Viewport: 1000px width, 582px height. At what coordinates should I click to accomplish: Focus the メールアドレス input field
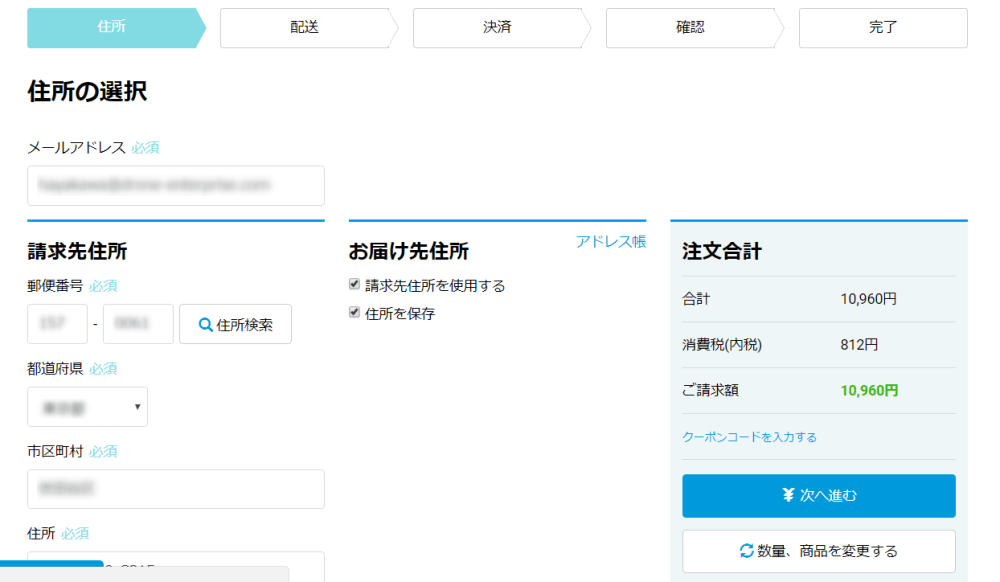(x=176, y=186)
